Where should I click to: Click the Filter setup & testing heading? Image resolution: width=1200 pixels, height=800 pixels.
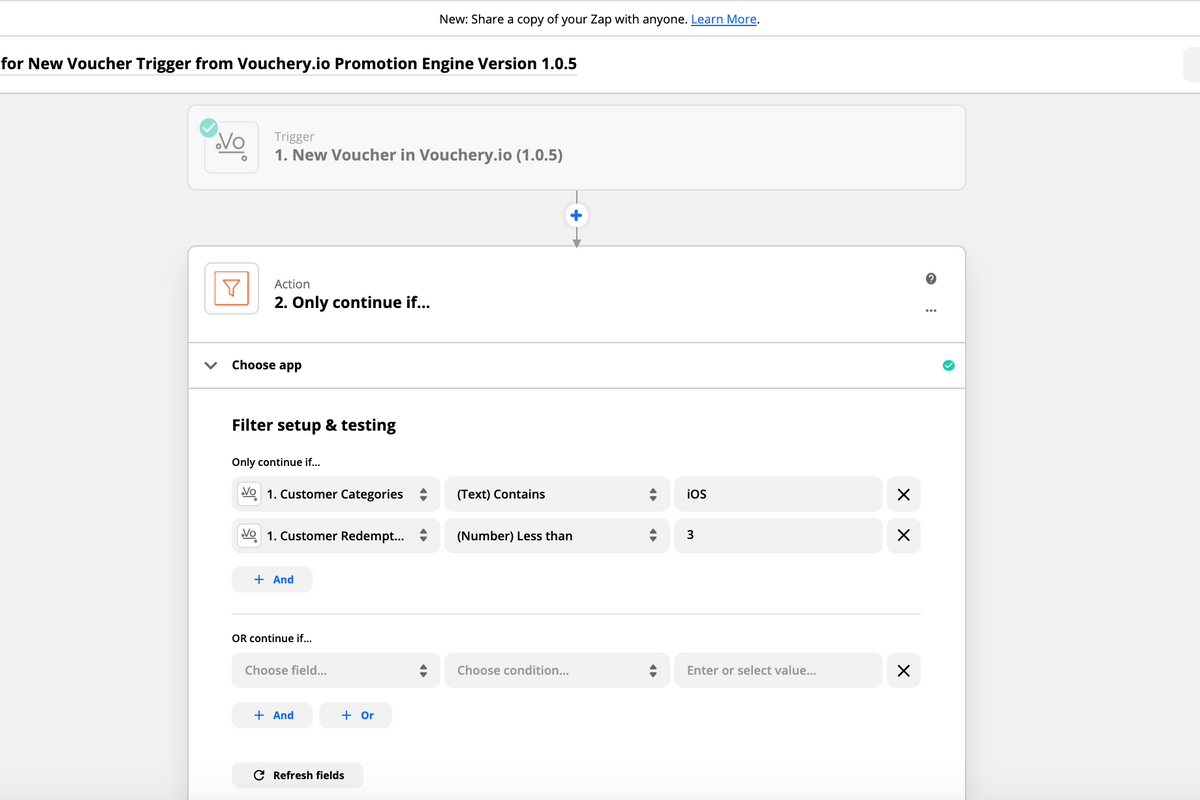coord(314,425)
